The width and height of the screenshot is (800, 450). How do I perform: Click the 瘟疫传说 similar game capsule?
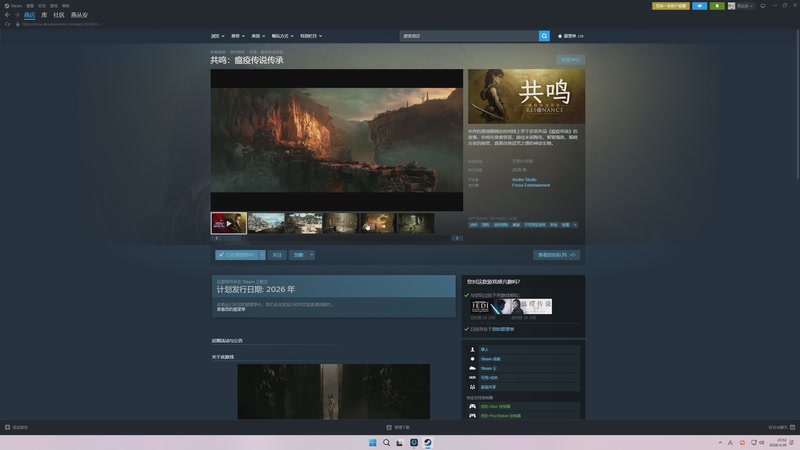(x=532, y=306)
